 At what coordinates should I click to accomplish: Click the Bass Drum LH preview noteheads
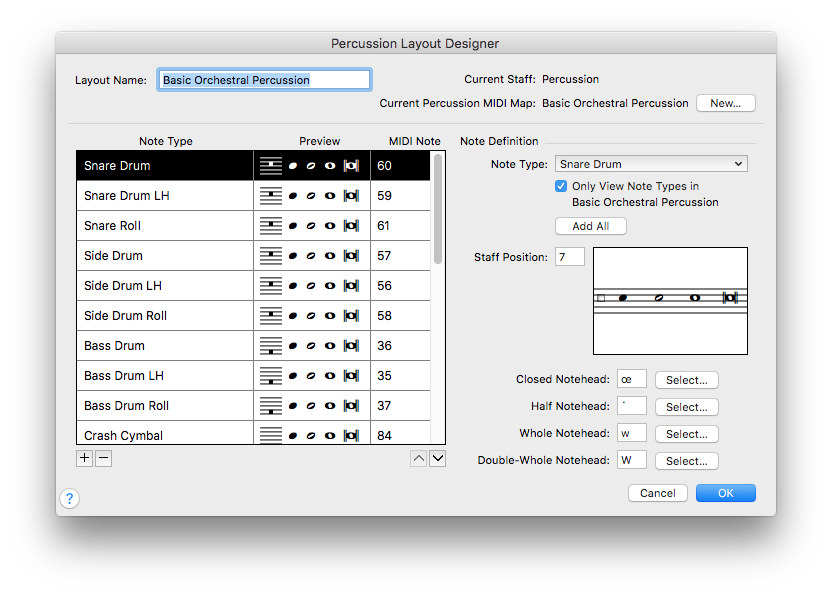[312, 376]
